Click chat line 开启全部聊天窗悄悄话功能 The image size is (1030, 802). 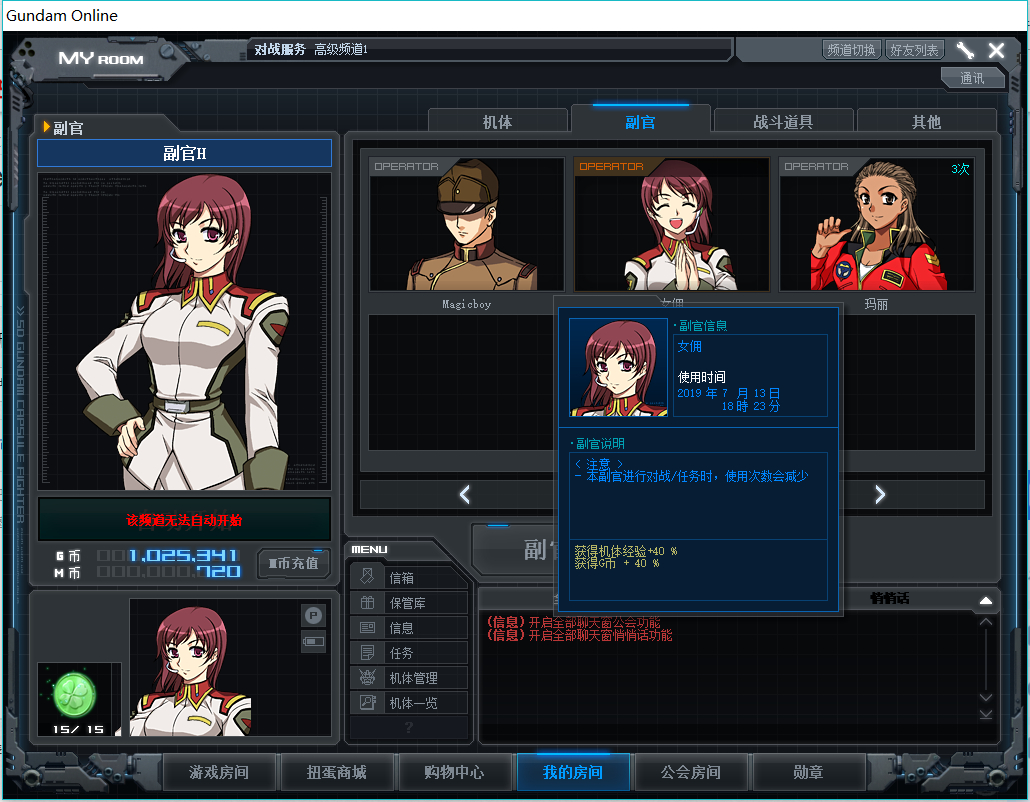[579, 635]
